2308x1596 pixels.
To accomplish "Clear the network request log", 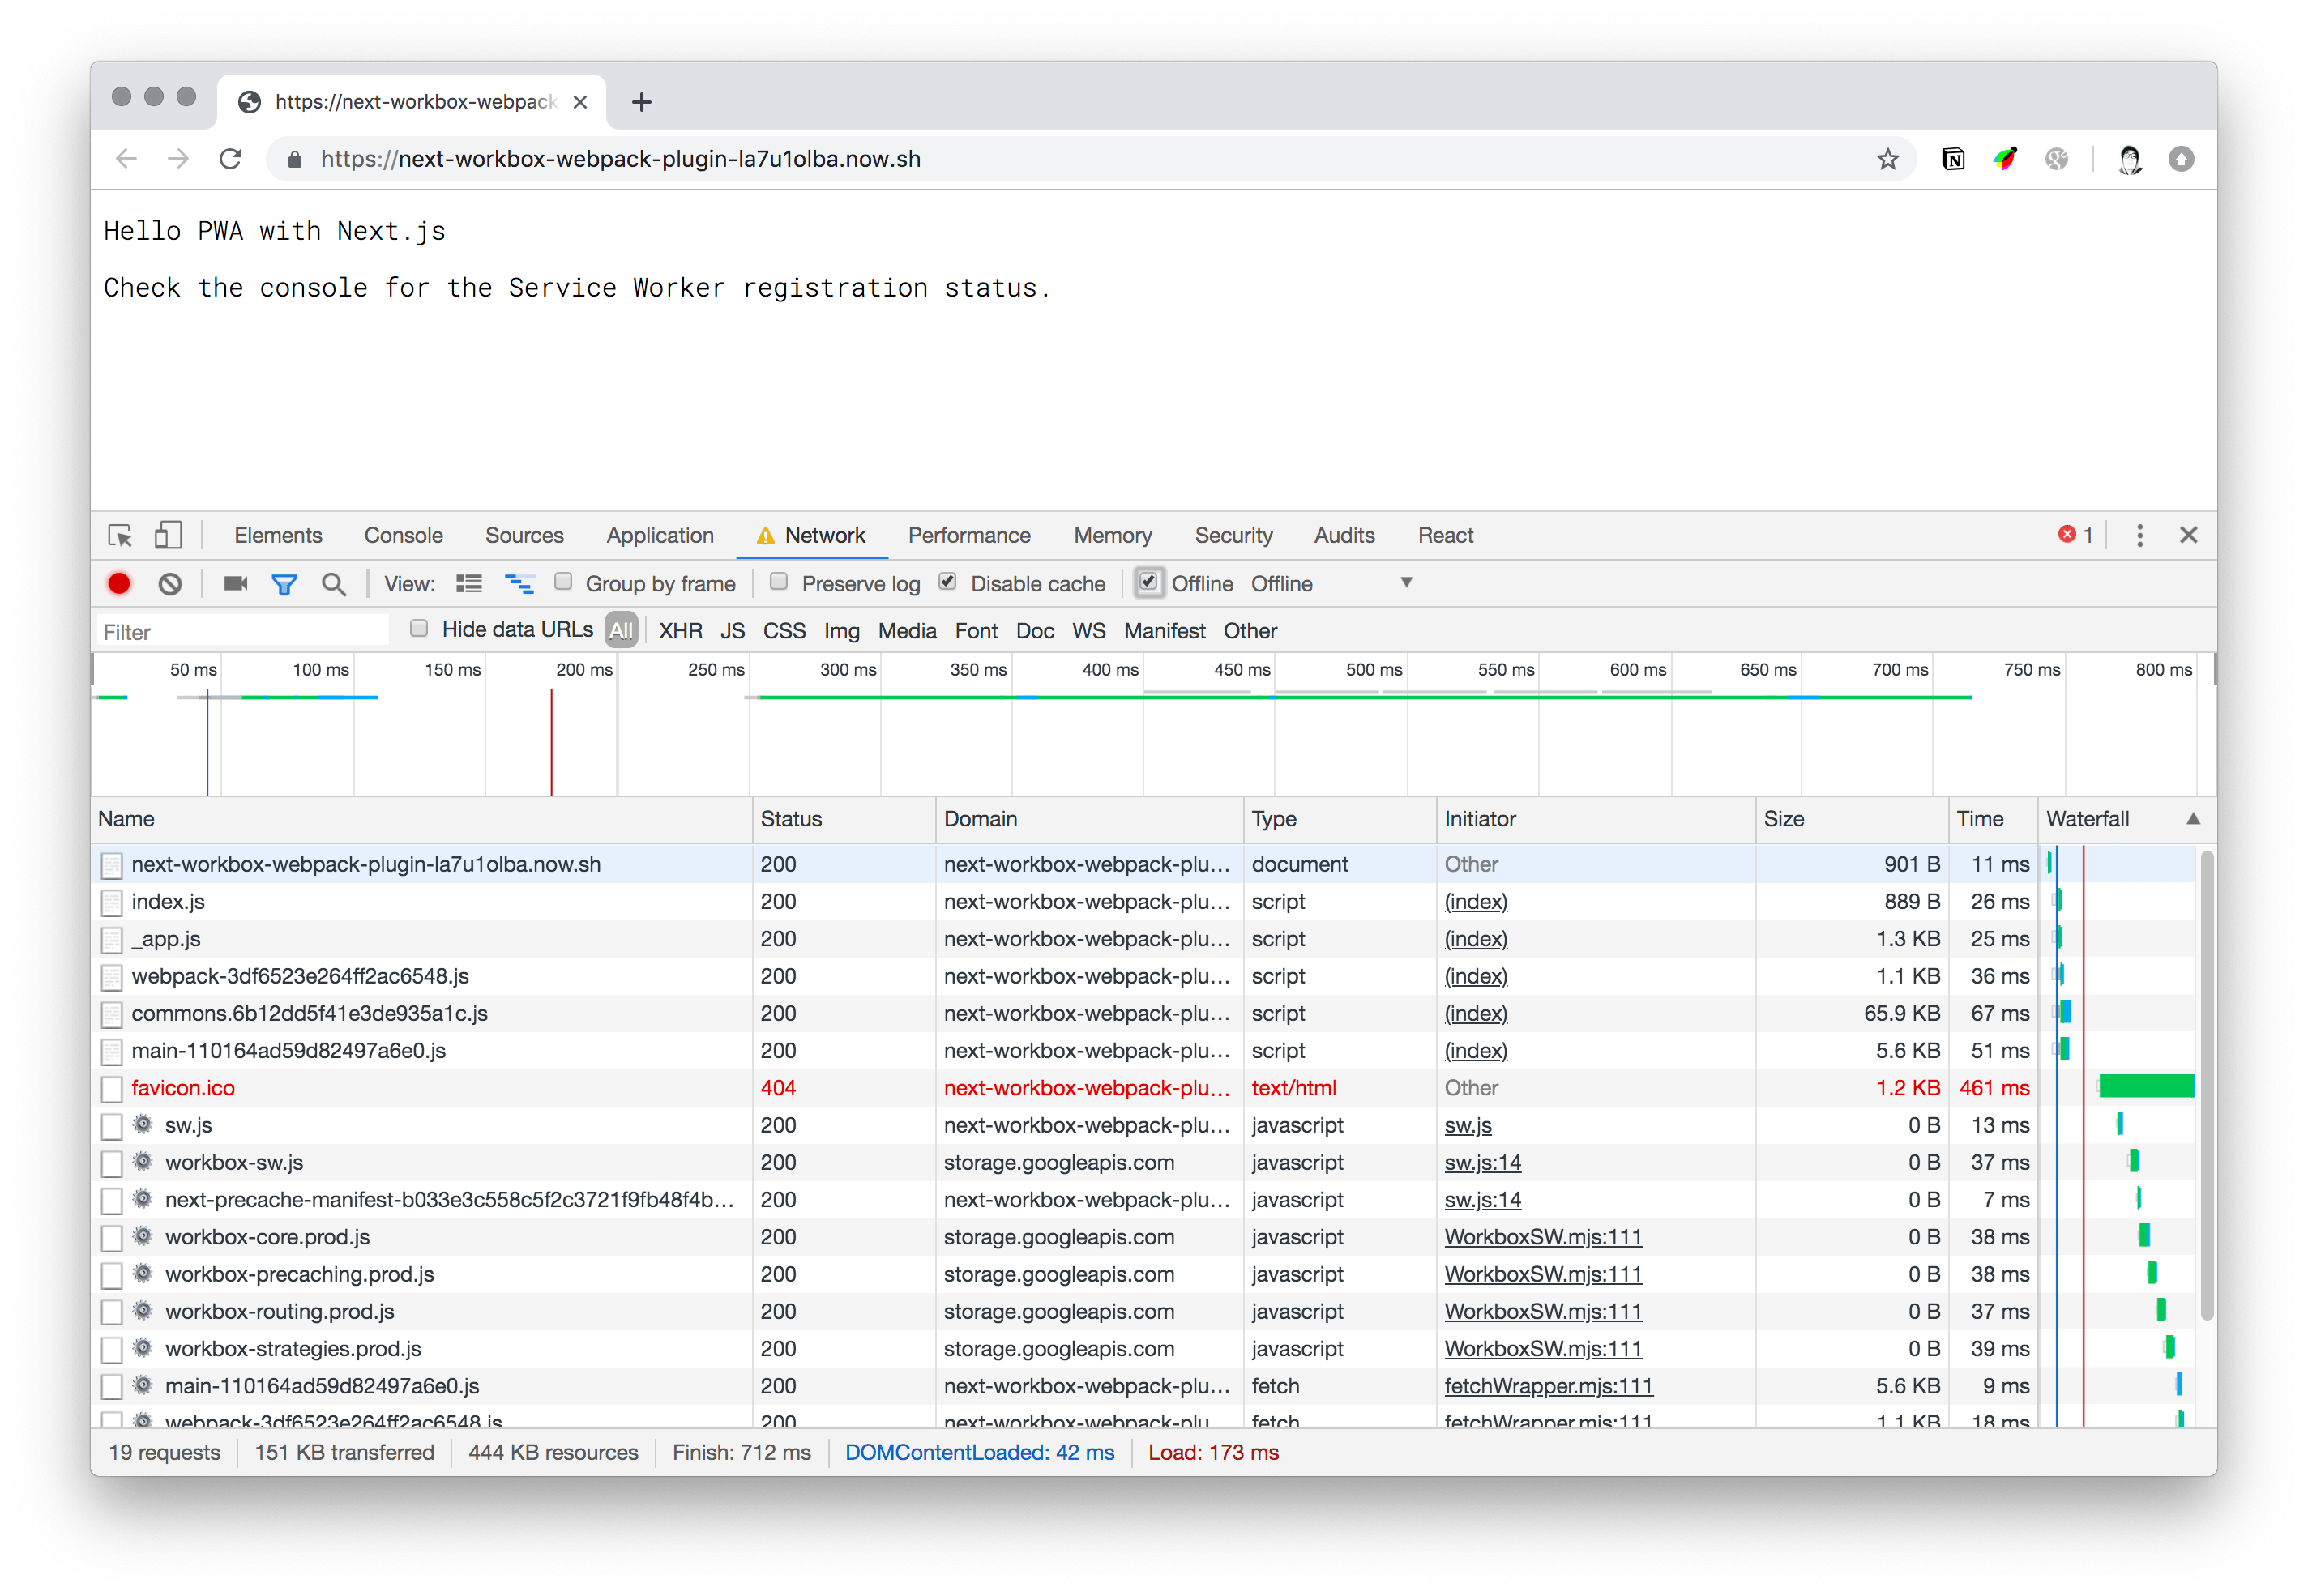I will (x=170, y=583).
